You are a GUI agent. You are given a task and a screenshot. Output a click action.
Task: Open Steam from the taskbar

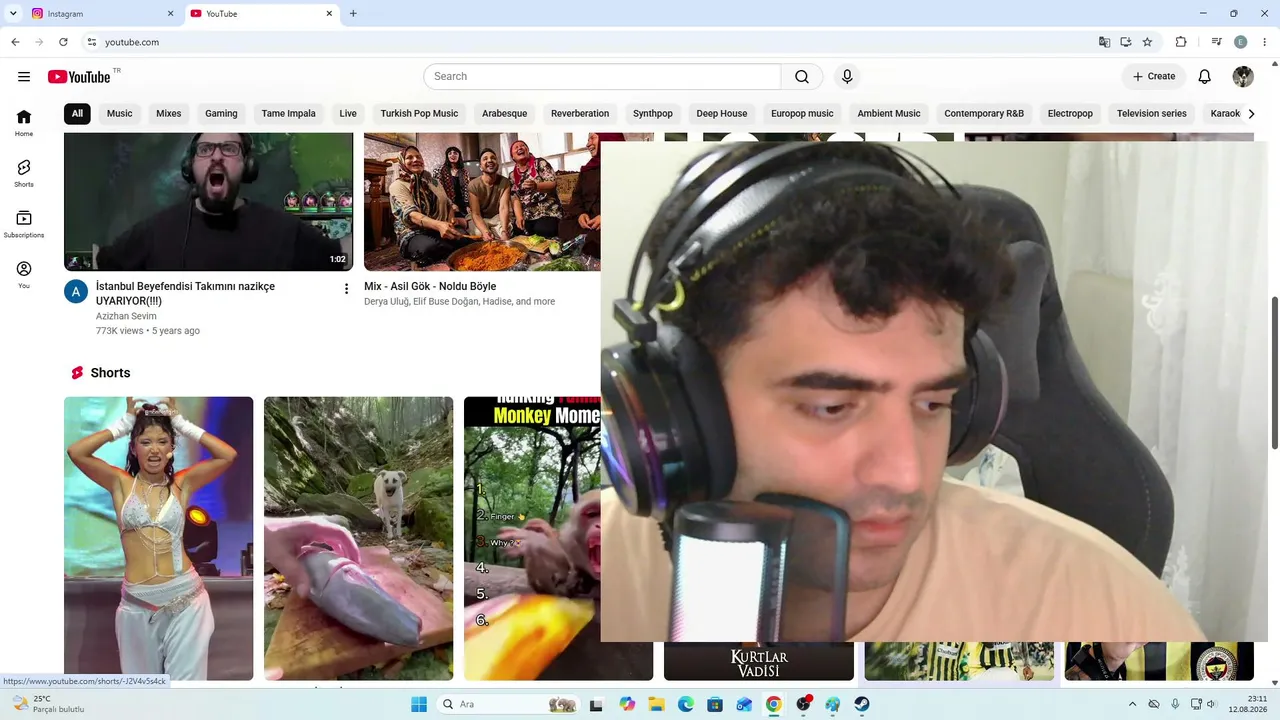862,704
